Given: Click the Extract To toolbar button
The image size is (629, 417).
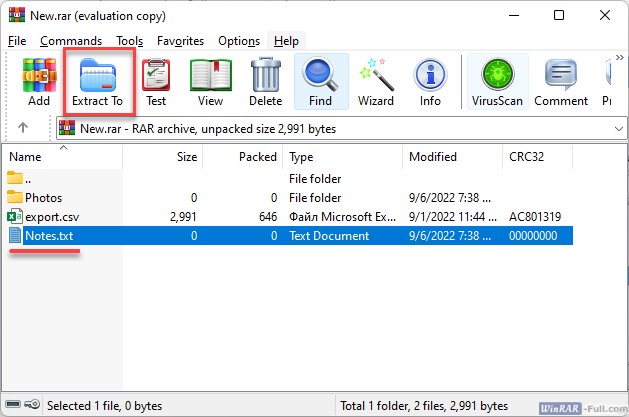Looking at the screenshot, I should 97,82.
